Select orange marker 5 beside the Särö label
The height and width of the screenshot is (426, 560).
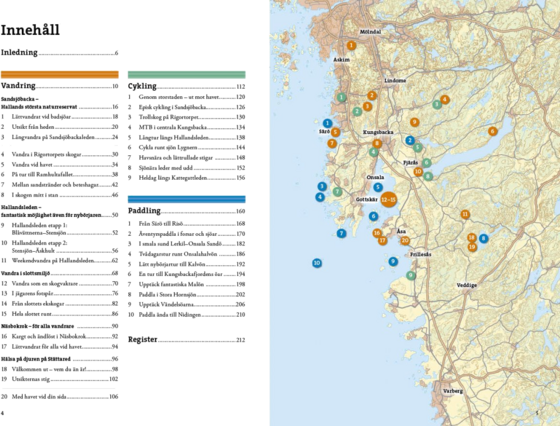(x=335, y=132)
